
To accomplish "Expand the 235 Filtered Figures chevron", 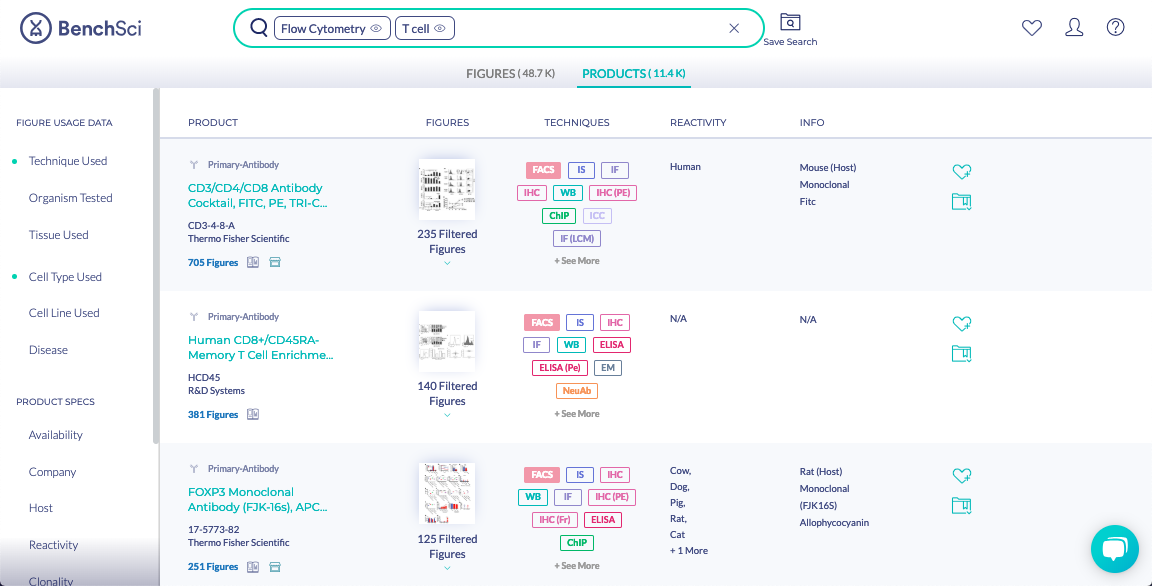I will (447, 264).
